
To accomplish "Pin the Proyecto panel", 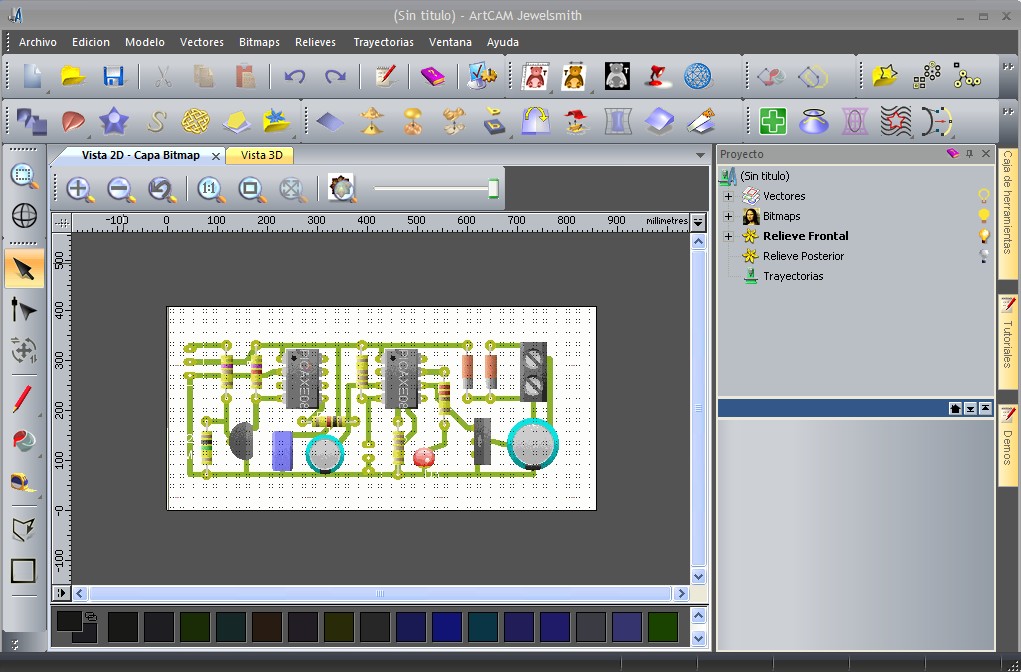I will coord(970,154).
